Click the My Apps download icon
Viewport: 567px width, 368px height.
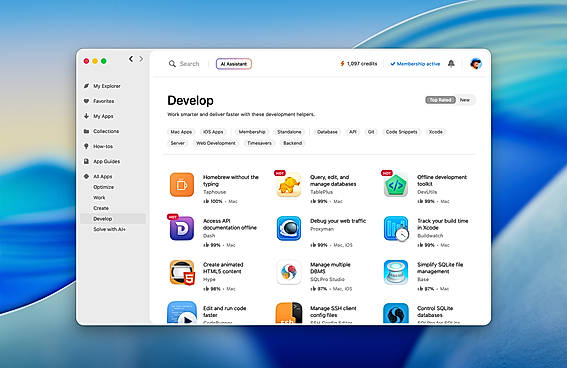click(x=86, y=116)
